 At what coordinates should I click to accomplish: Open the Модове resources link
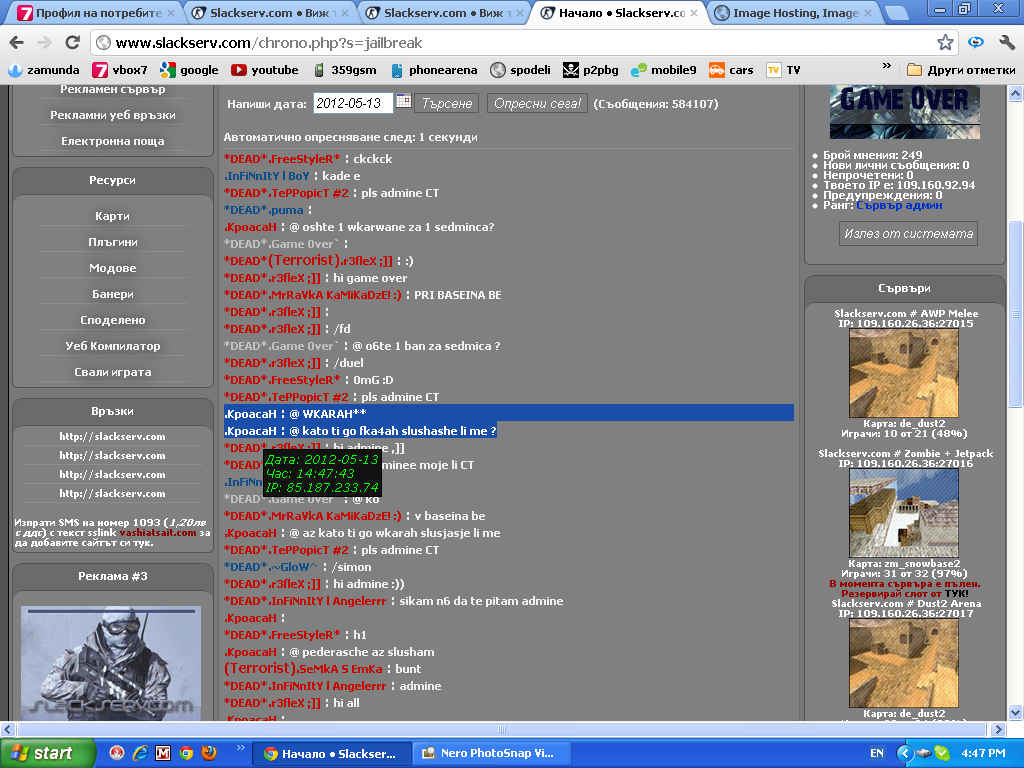pyautogui.click(x=112, y=268)
